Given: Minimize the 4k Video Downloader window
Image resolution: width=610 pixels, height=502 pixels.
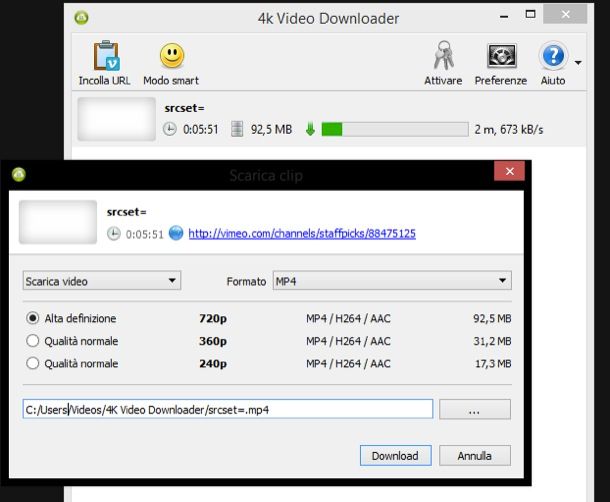Looking at the screenshot, I should [x=504, y=17].
